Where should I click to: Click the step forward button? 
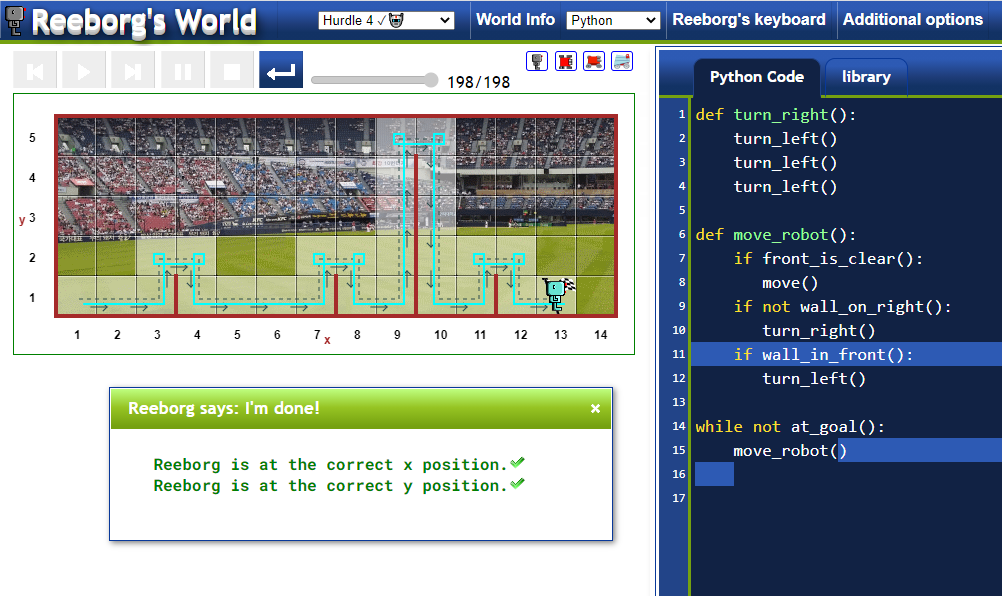(133, 70)
